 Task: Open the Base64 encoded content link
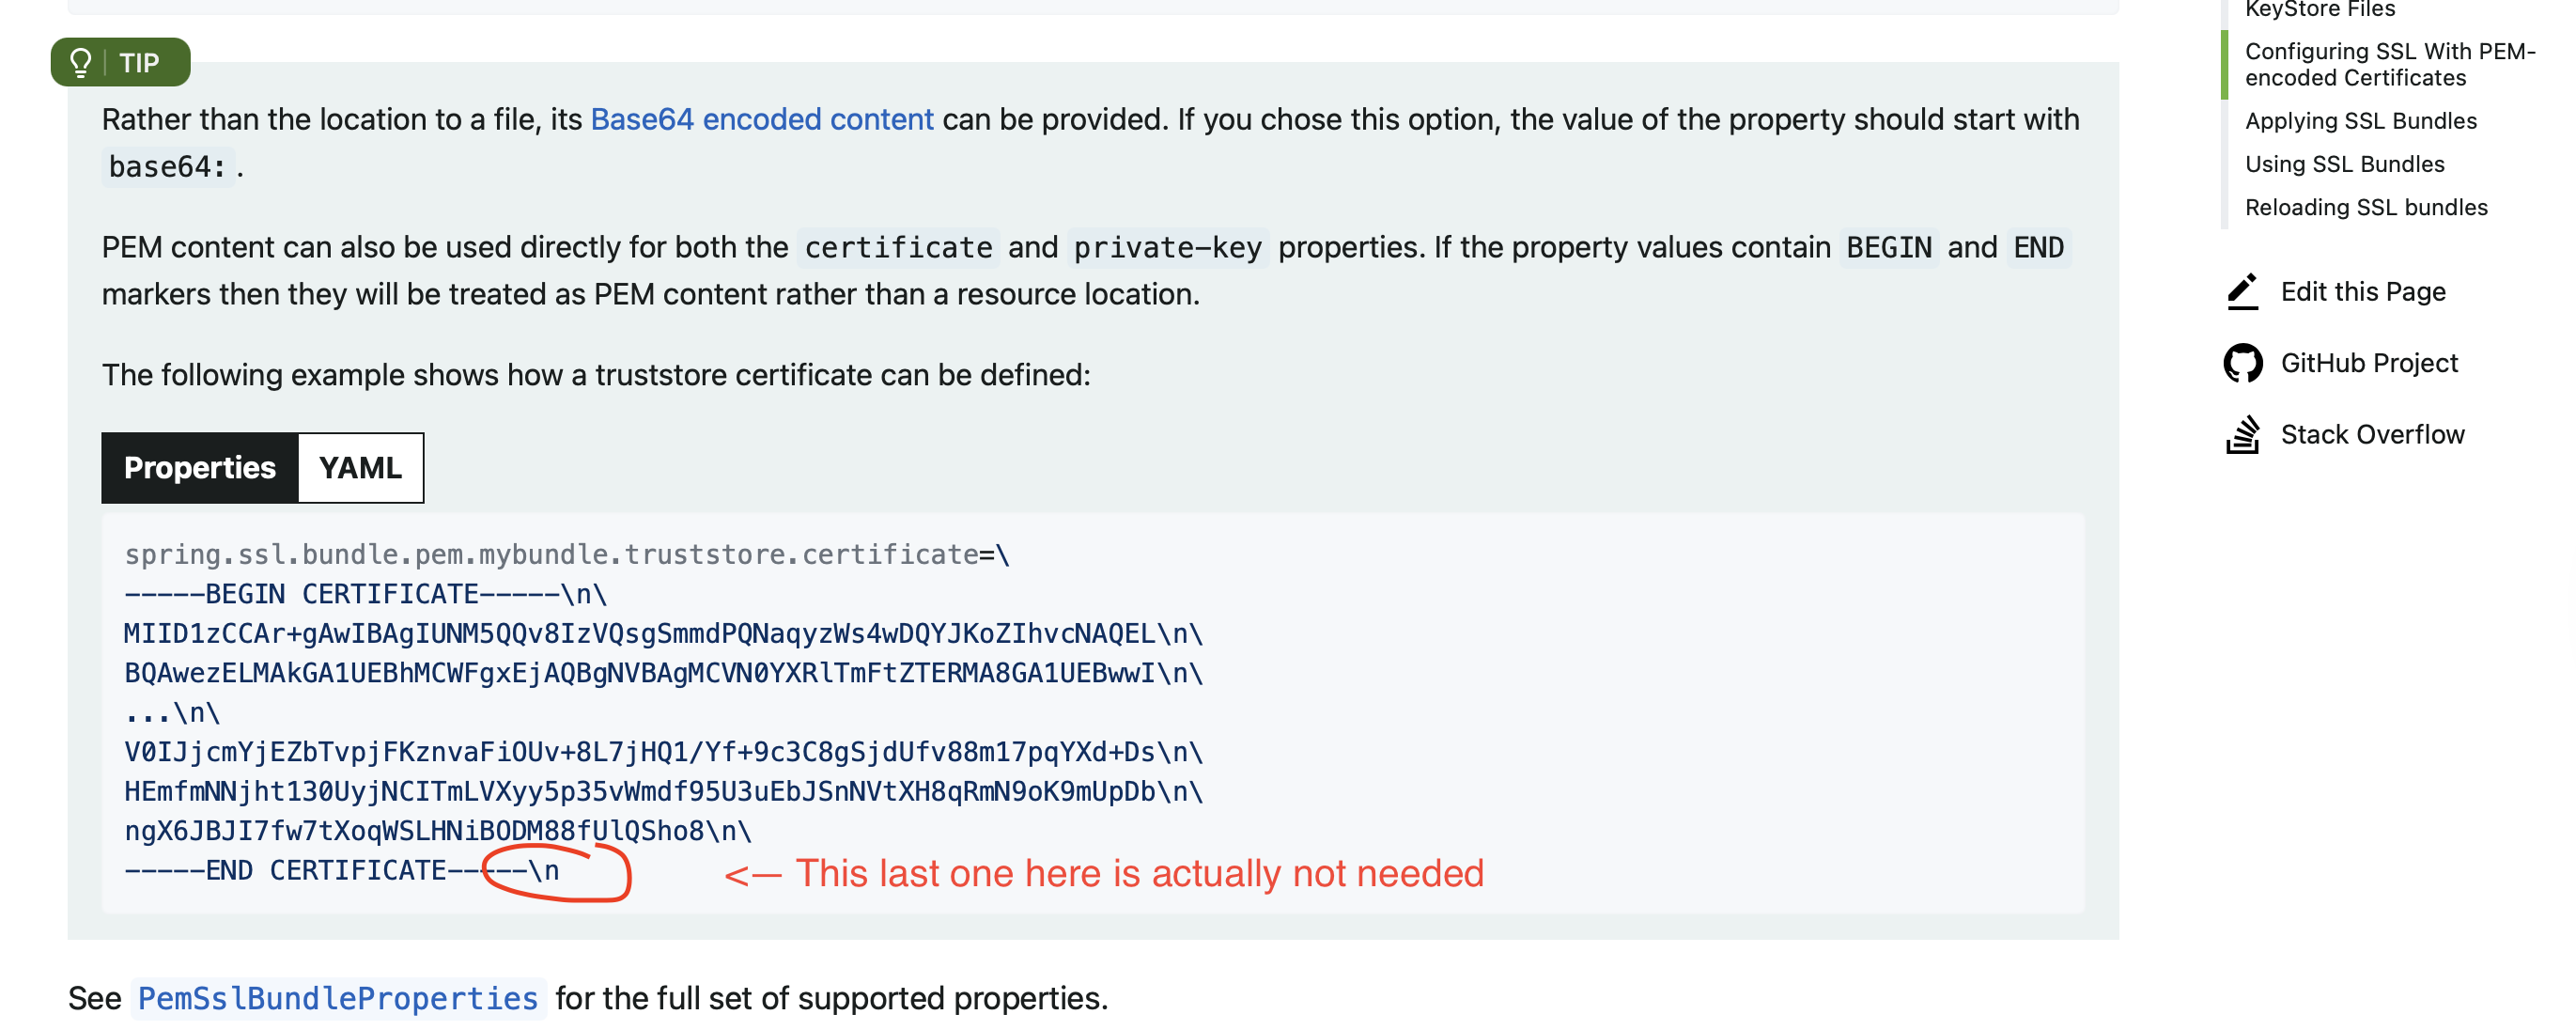pyautogui.click(x=762, y=119)
